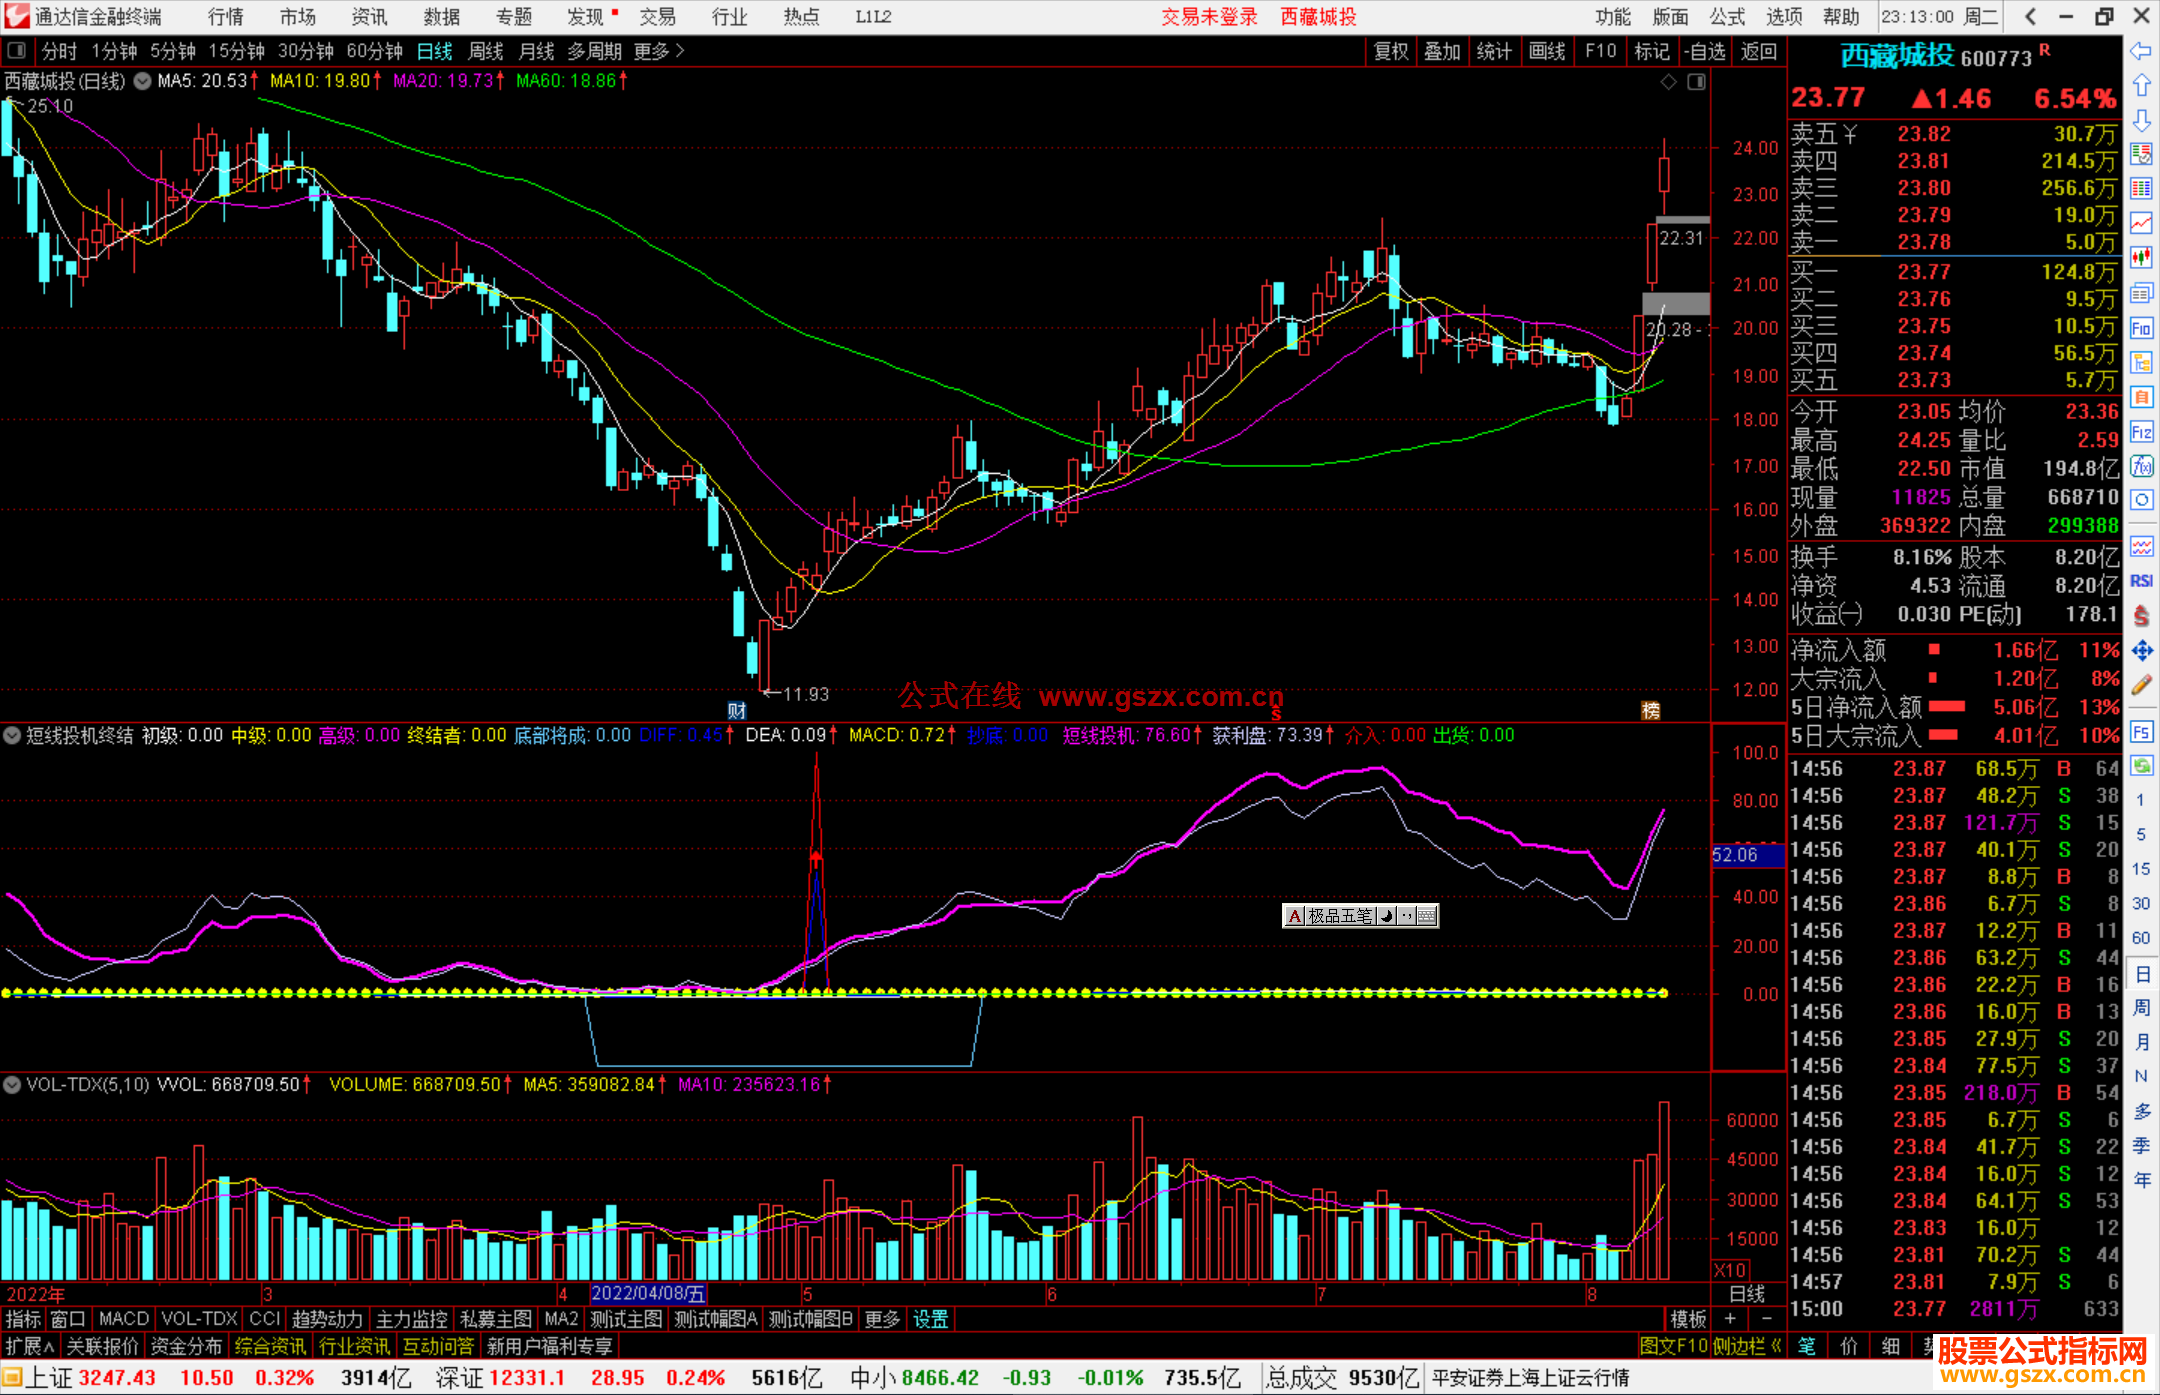The image size is (2160, 1395).
Task: Open the f(x) formula manager icon
Action: [2141, 465]
